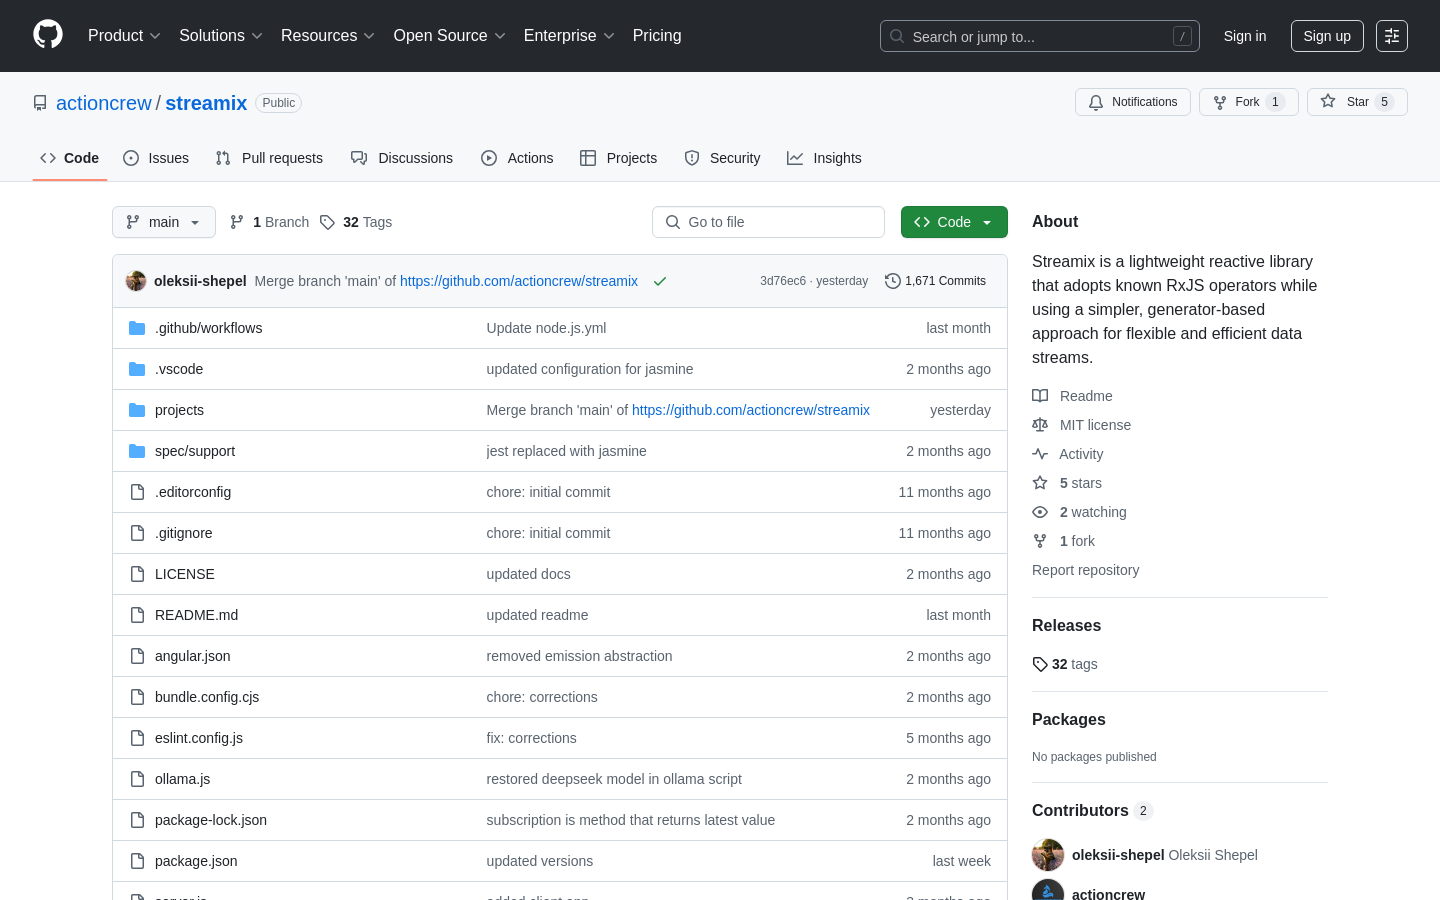The width and height of the screenshot is (1440, 900).
Task: Open the streamix repository name link
Action: (206, 103)
